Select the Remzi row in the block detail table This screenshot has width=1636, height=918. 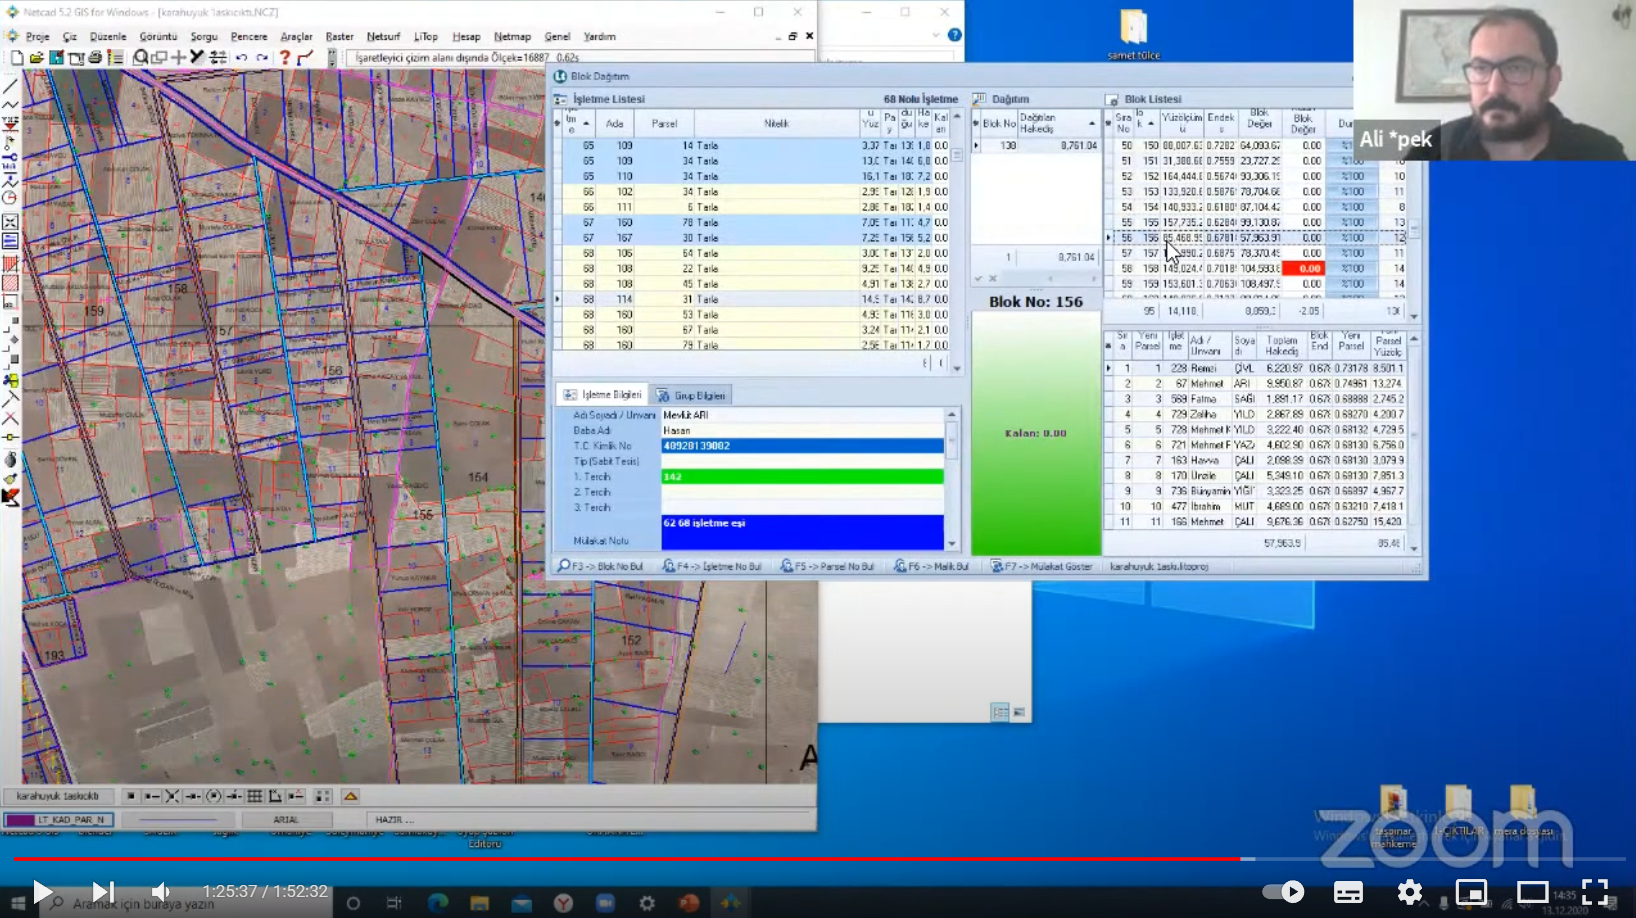coord(1256,368)
